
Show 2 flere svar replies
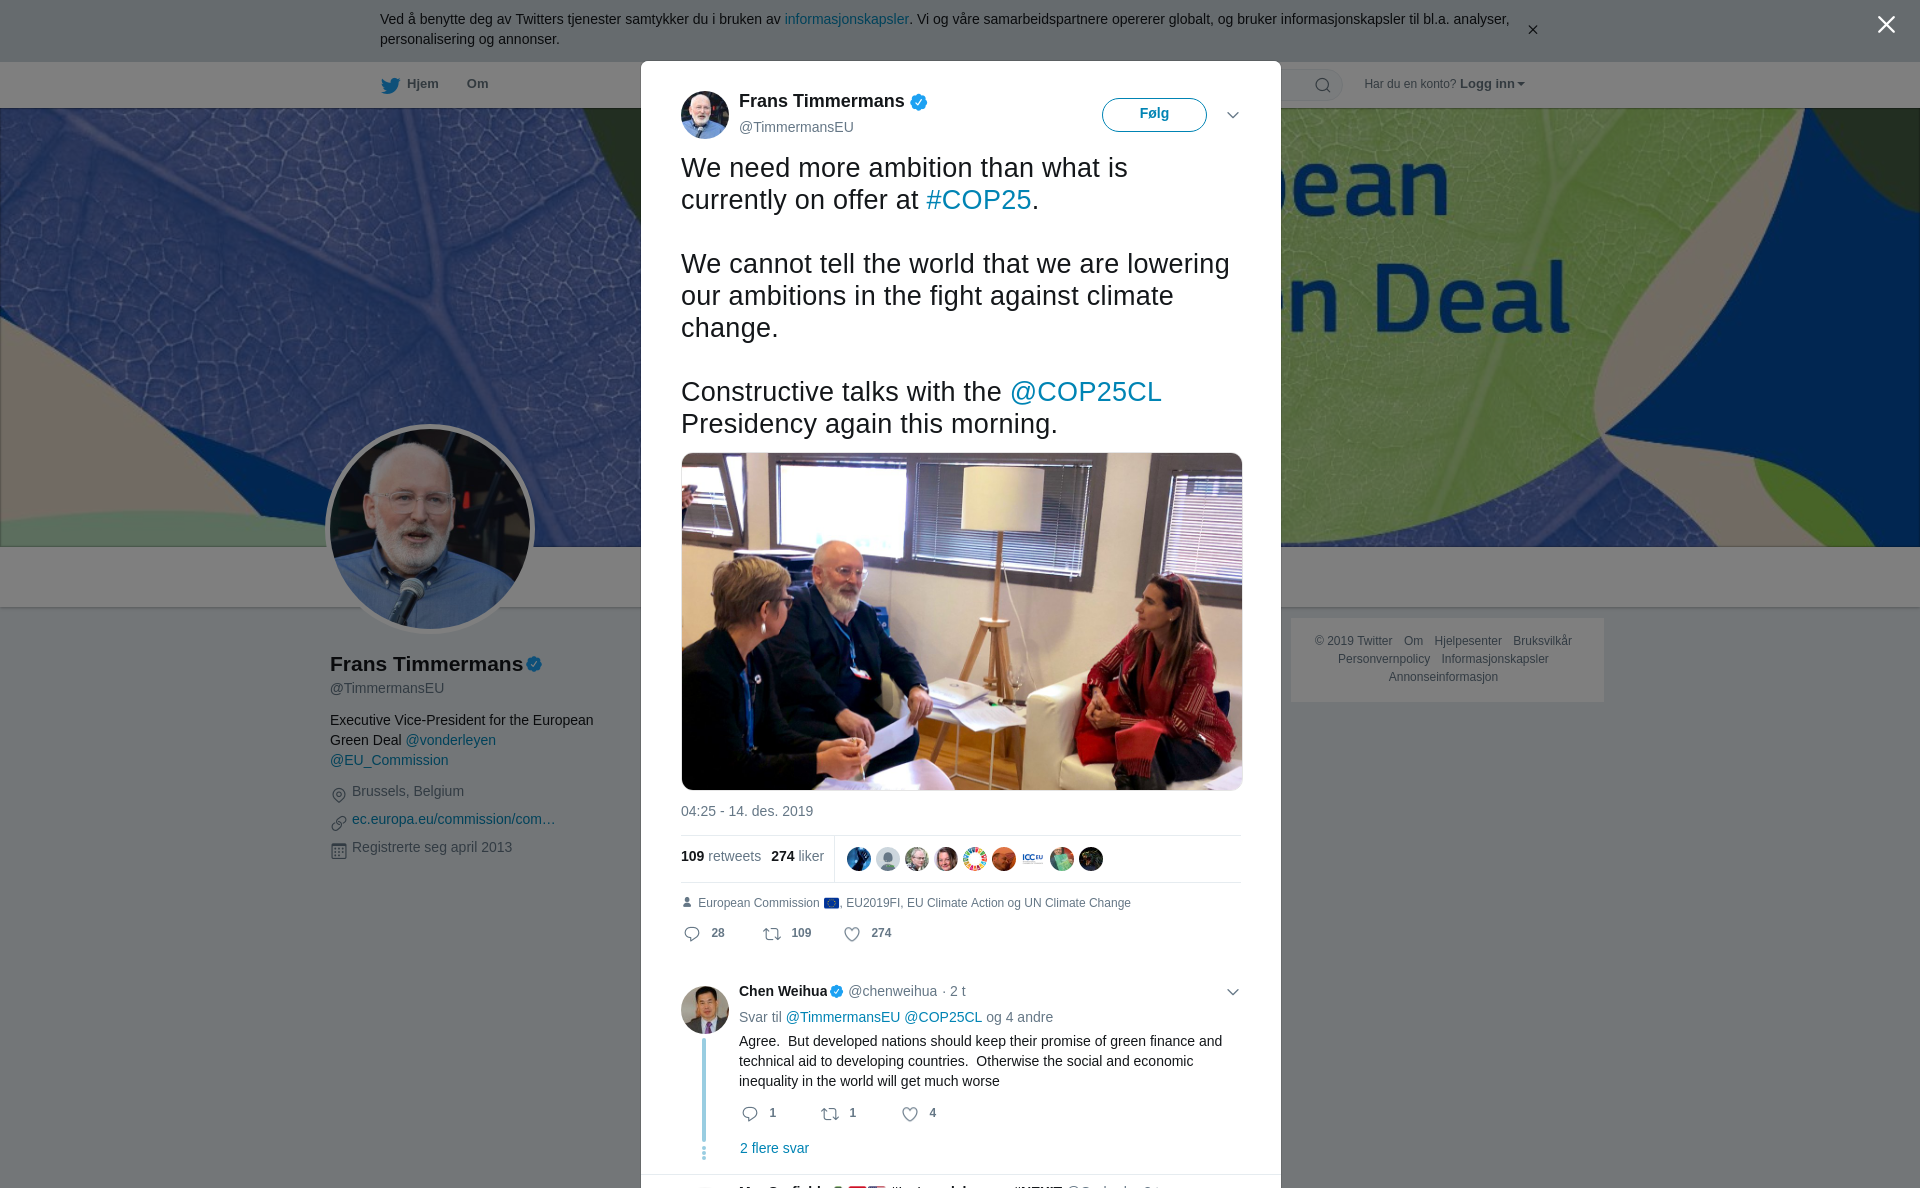(774, 1148)
